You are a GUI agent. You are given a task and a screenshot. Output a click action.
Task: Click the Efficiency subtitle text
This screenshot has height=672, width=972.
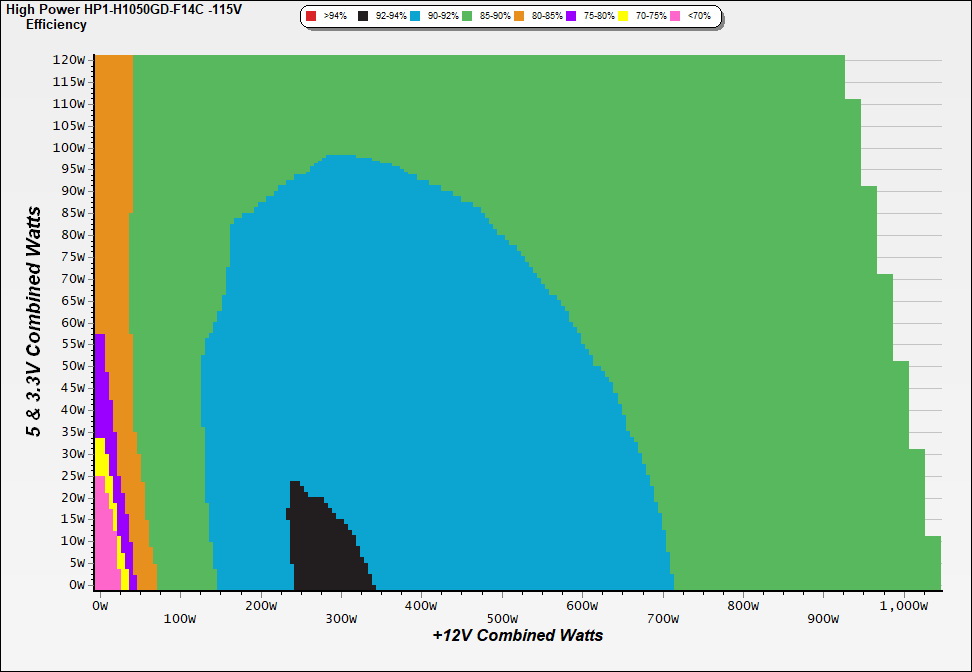pyautogui.click(x=56, y=25)
